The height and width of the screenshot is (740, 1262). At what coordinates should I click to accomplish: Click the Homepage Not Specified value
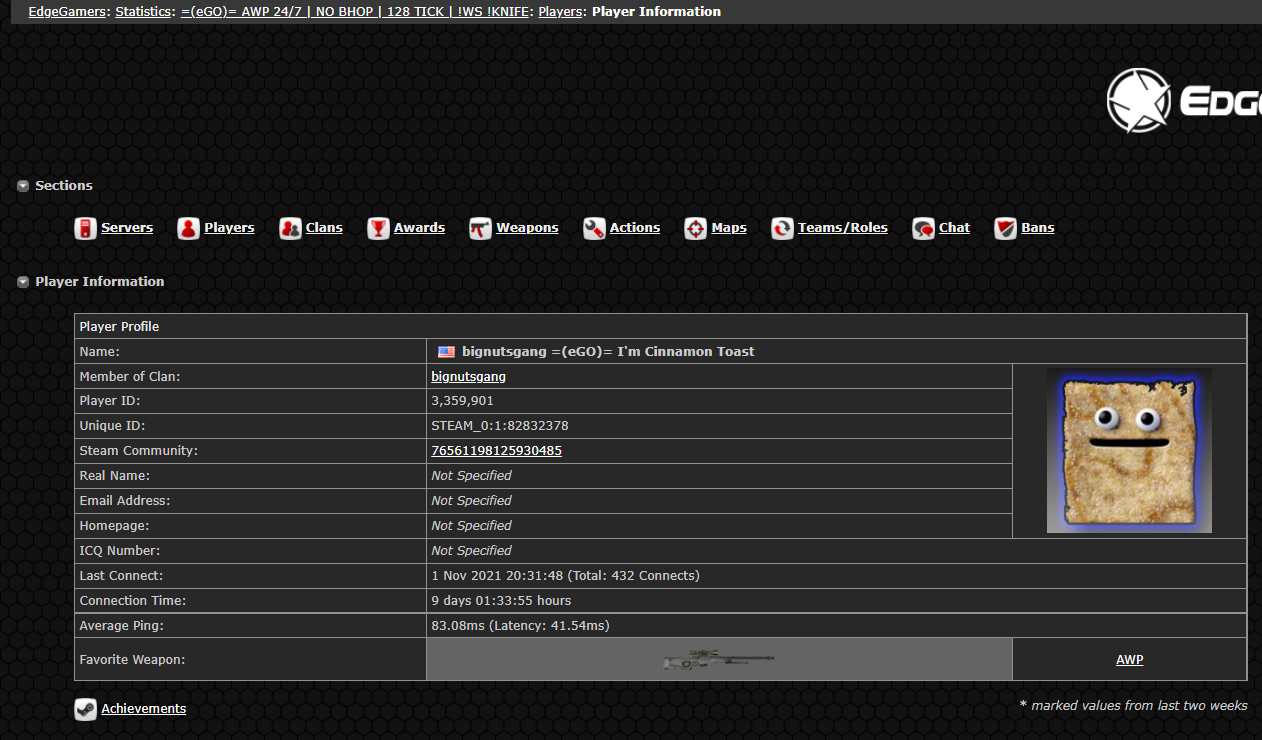tap(471, 526)
